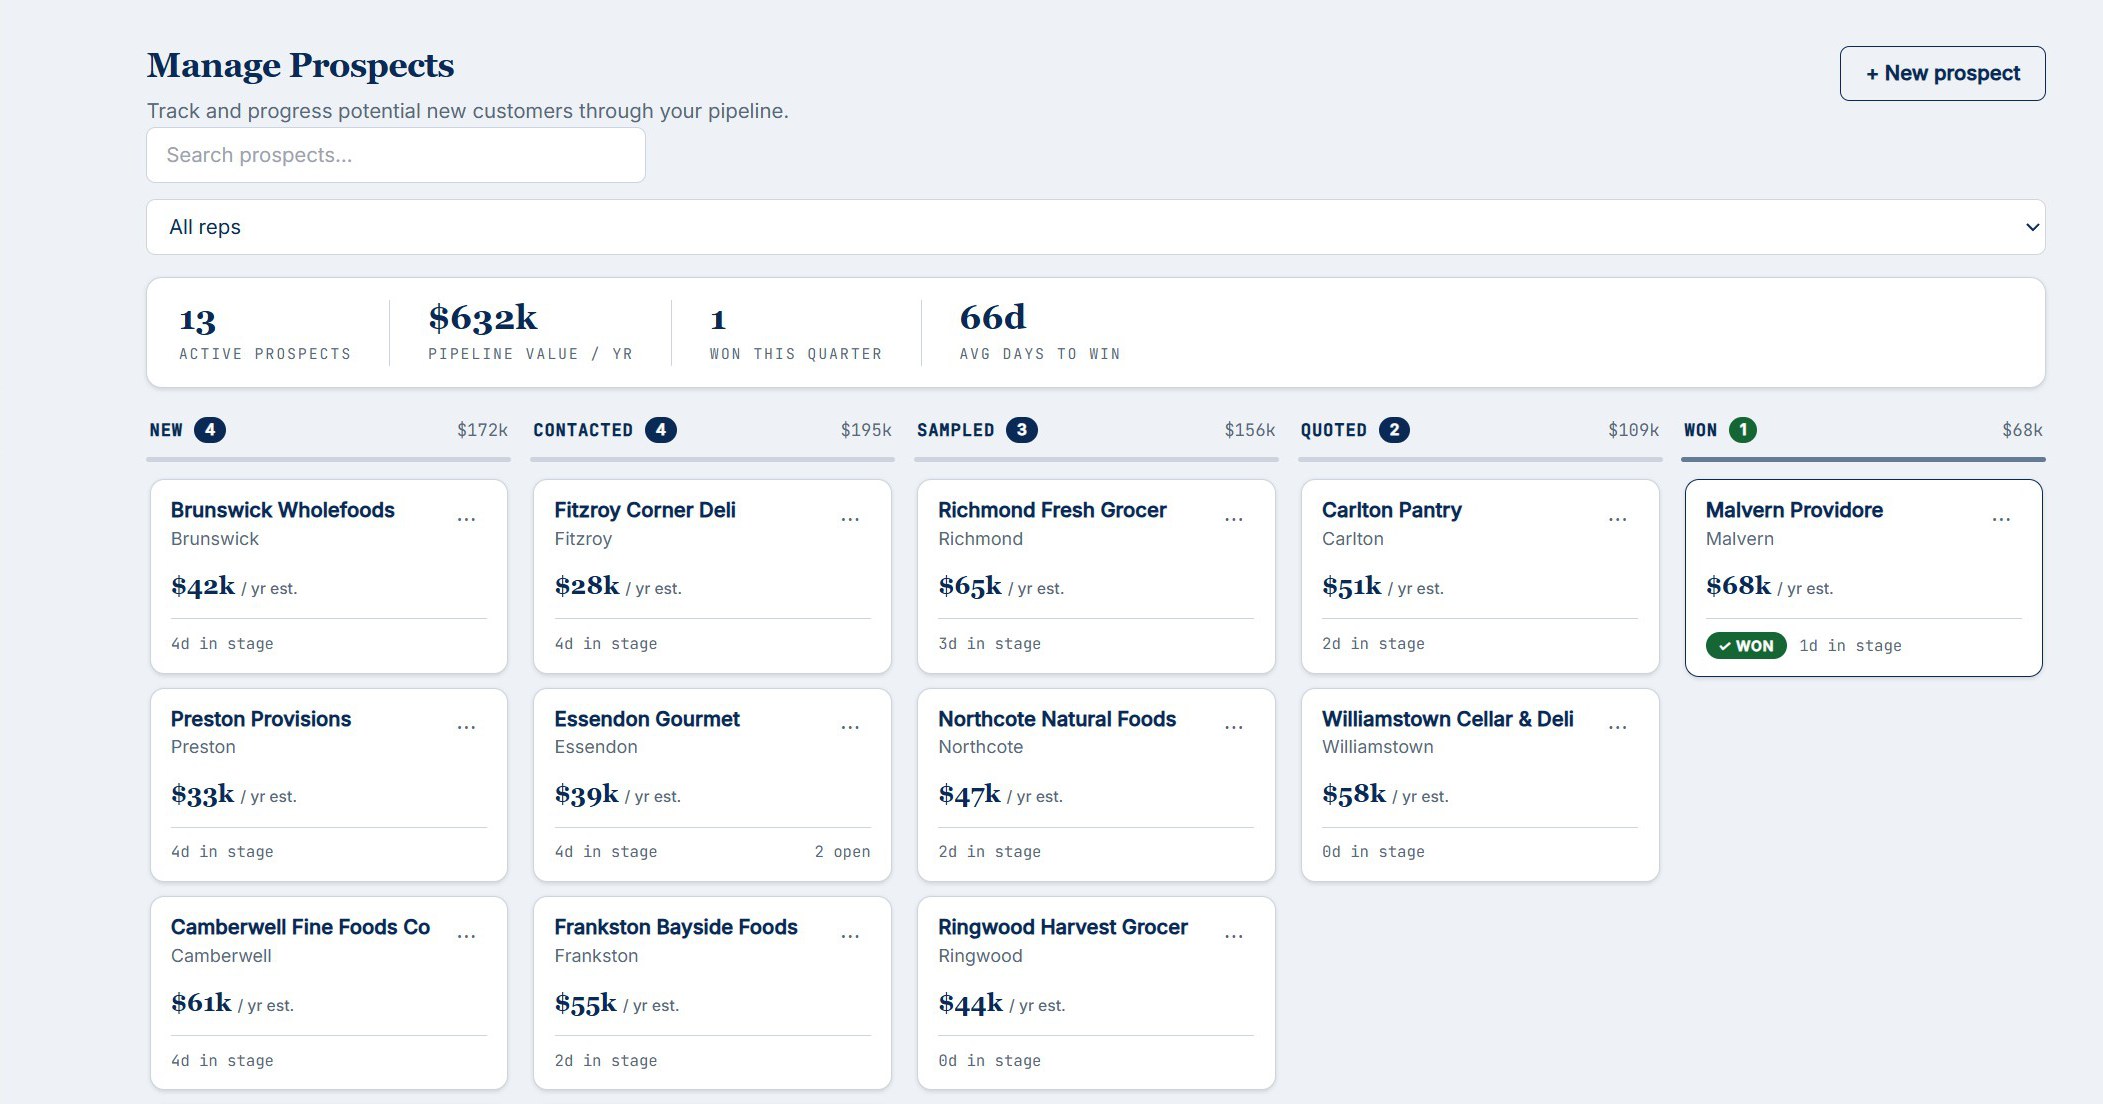Screen dimensions: 2103x1104
Task: Focus the Search prospects field
Action: pyautogui.click(x=396, y=155)
